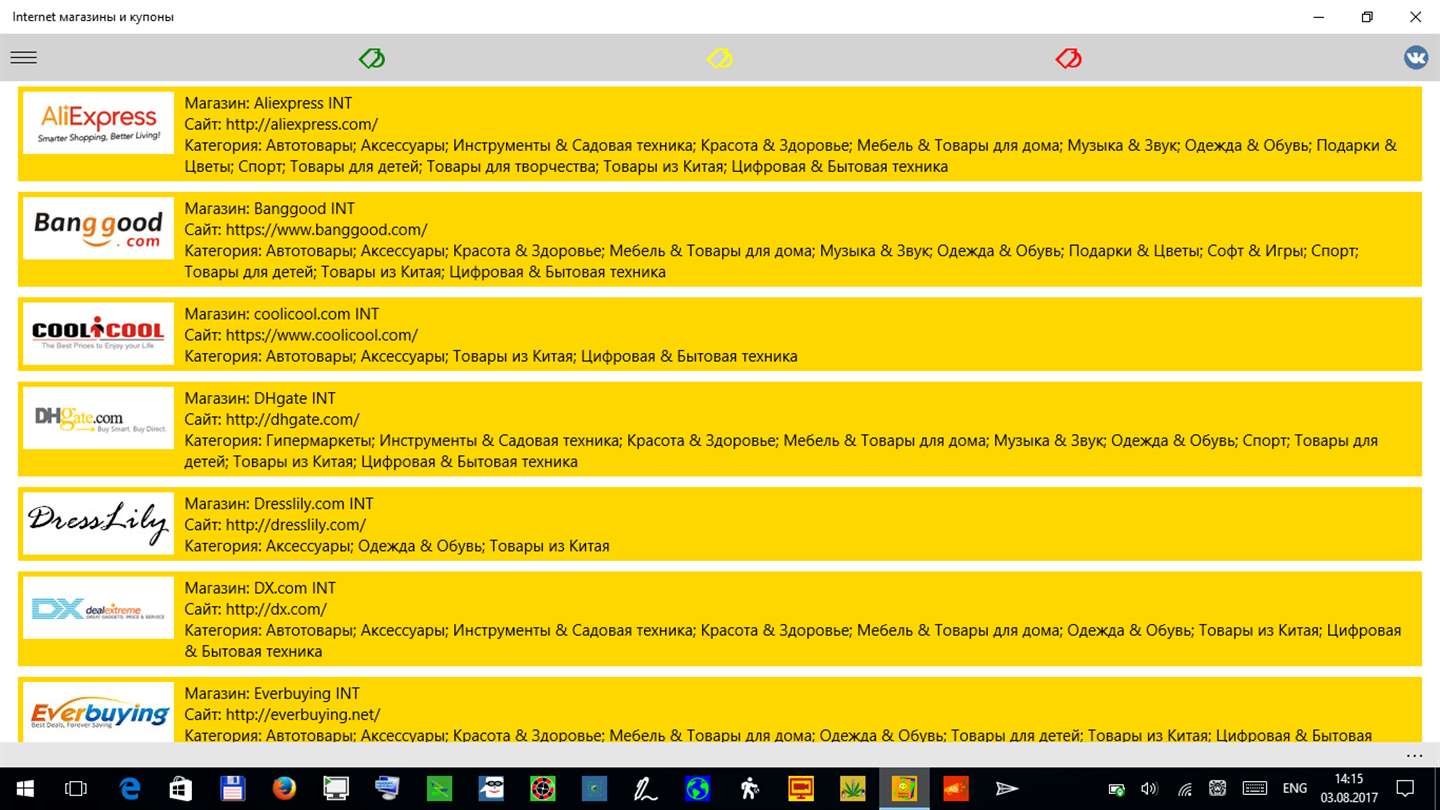Open the Windows Store taskbar icon

click(181, 788)
